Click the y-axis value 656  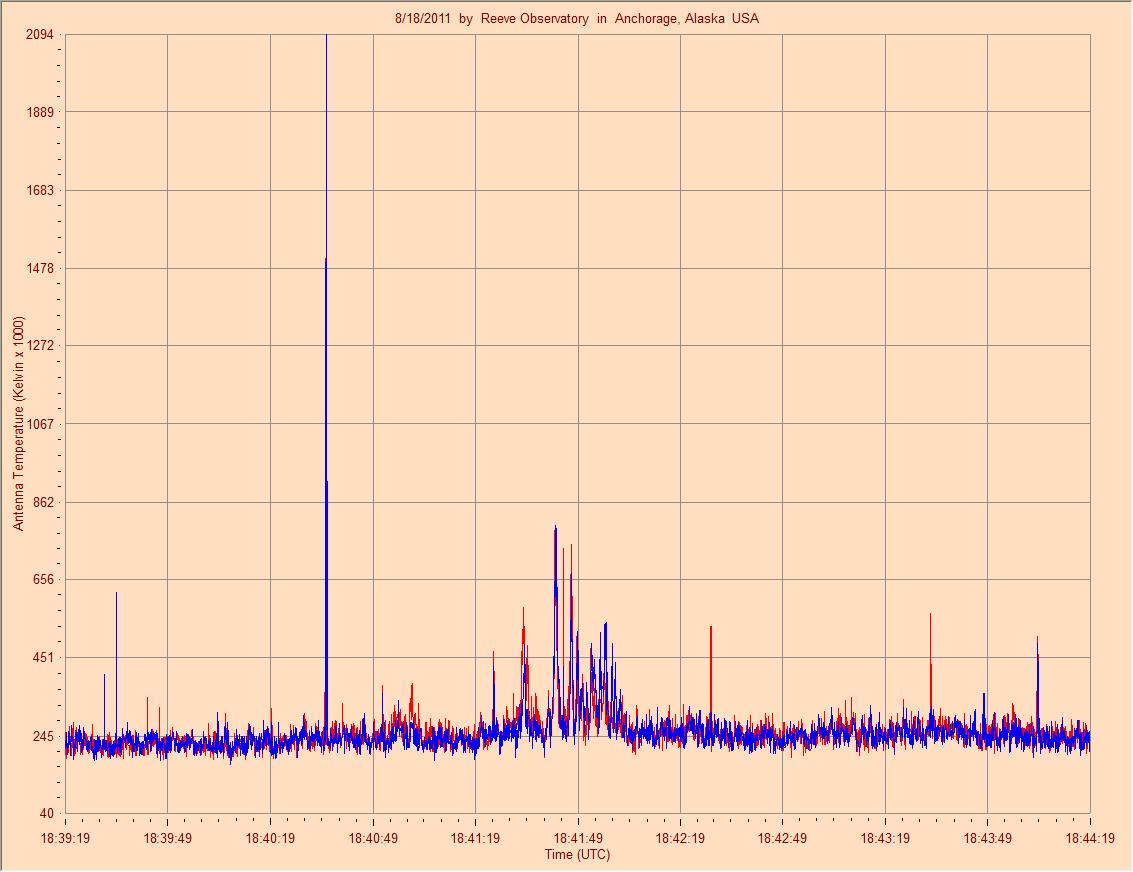(45, 579)
